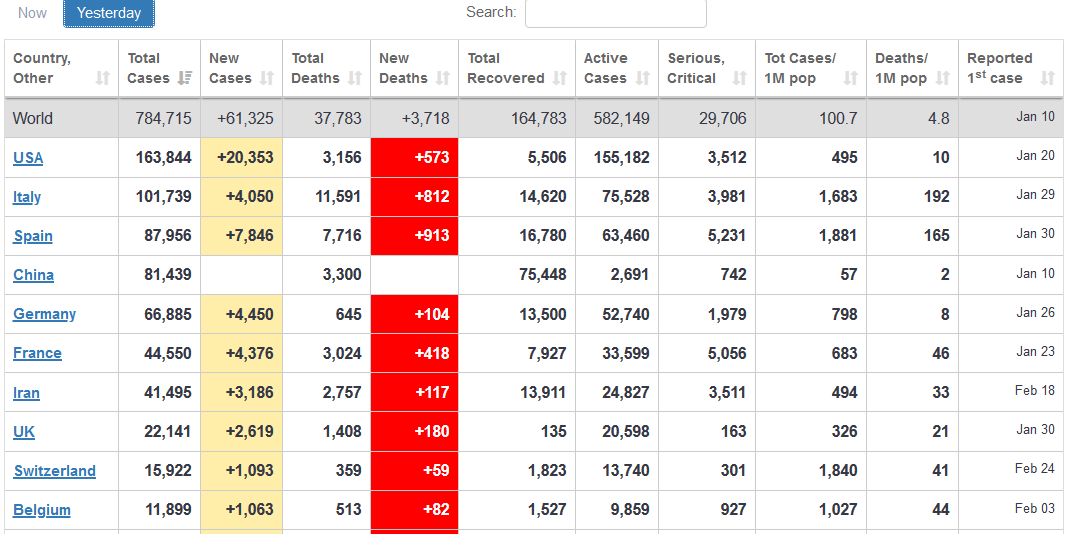Screen dimensions: 1071x534
Task: Click the Total Deaths header text
Action: point(314,68)
